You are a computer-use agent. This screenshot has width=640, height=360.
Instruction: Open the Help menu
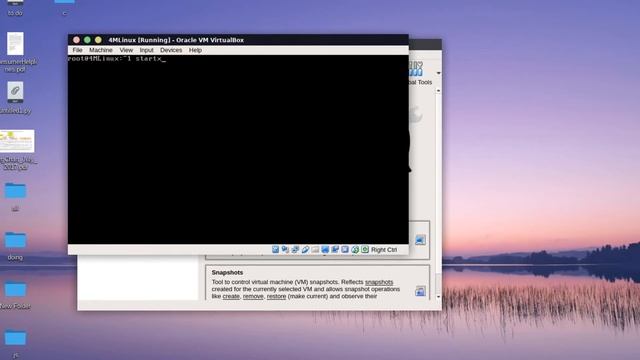[195, 50]
